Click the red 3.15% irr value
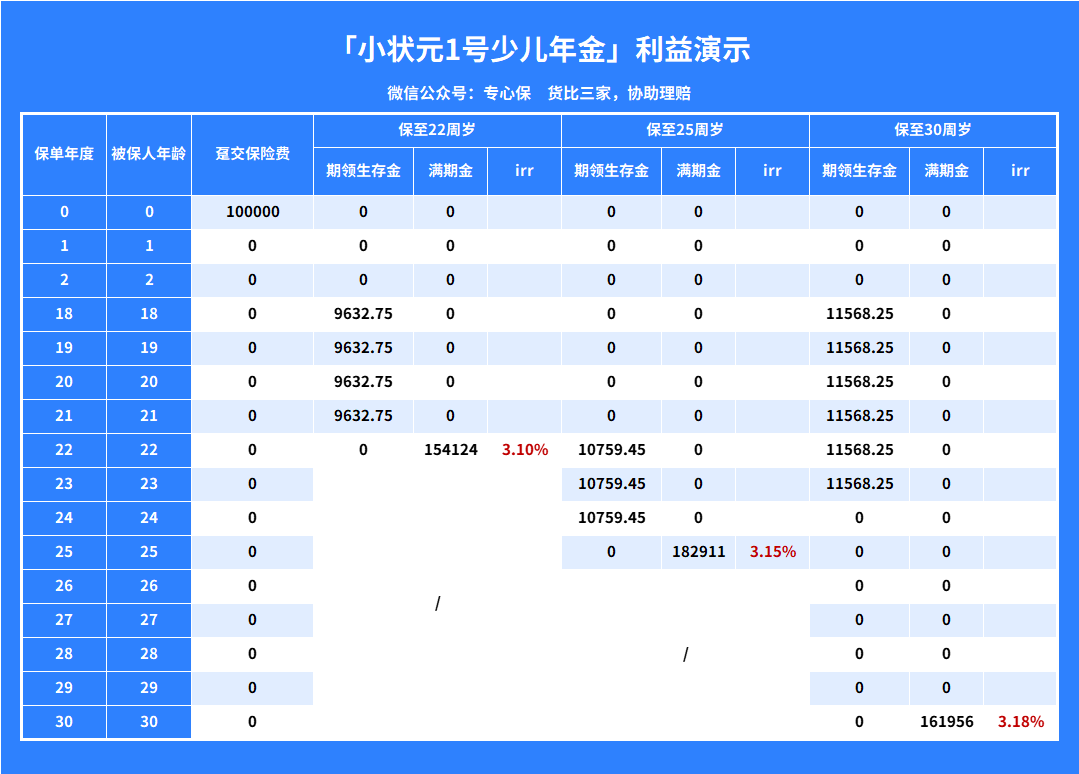Screen dimensions: 1079x774 point(773,552)
